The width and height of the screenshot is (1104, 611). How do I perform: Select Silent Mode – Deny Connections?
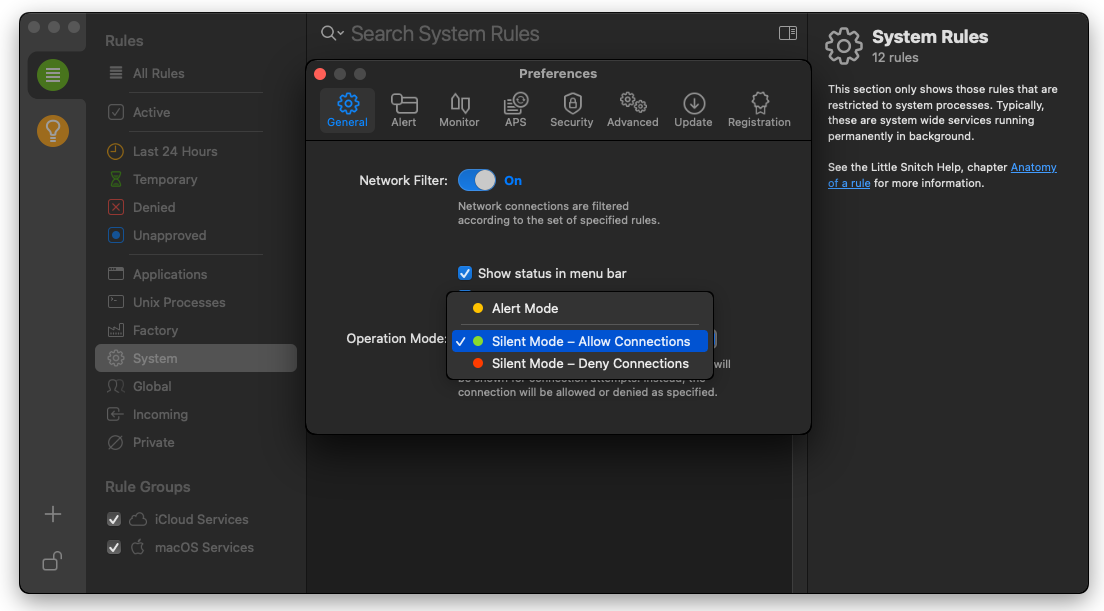[589, 364]
